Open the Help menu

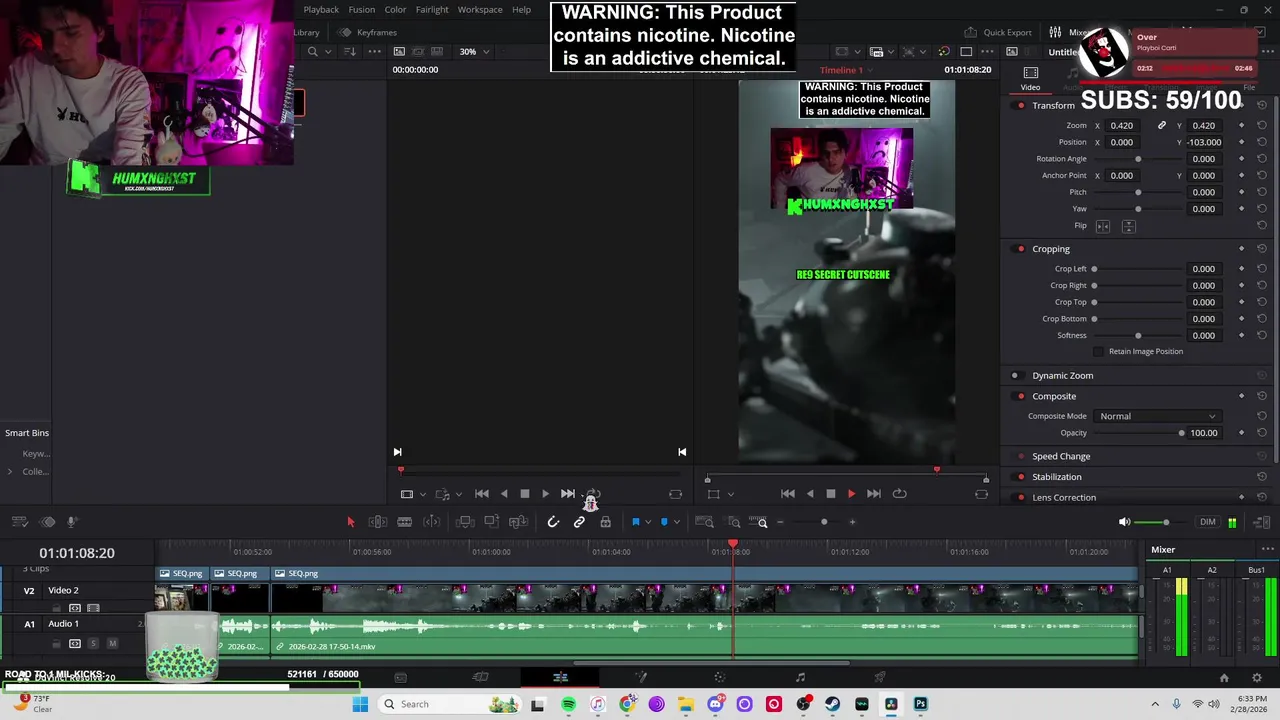click(x=522, y=9)
